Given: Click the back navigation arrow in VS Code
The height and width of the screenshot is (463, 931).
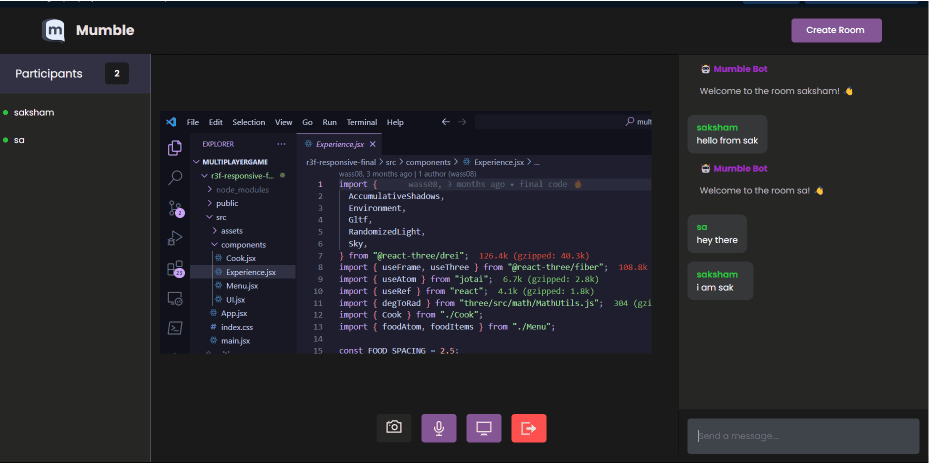Looking at the screenshot, I should tap(445, 122).
